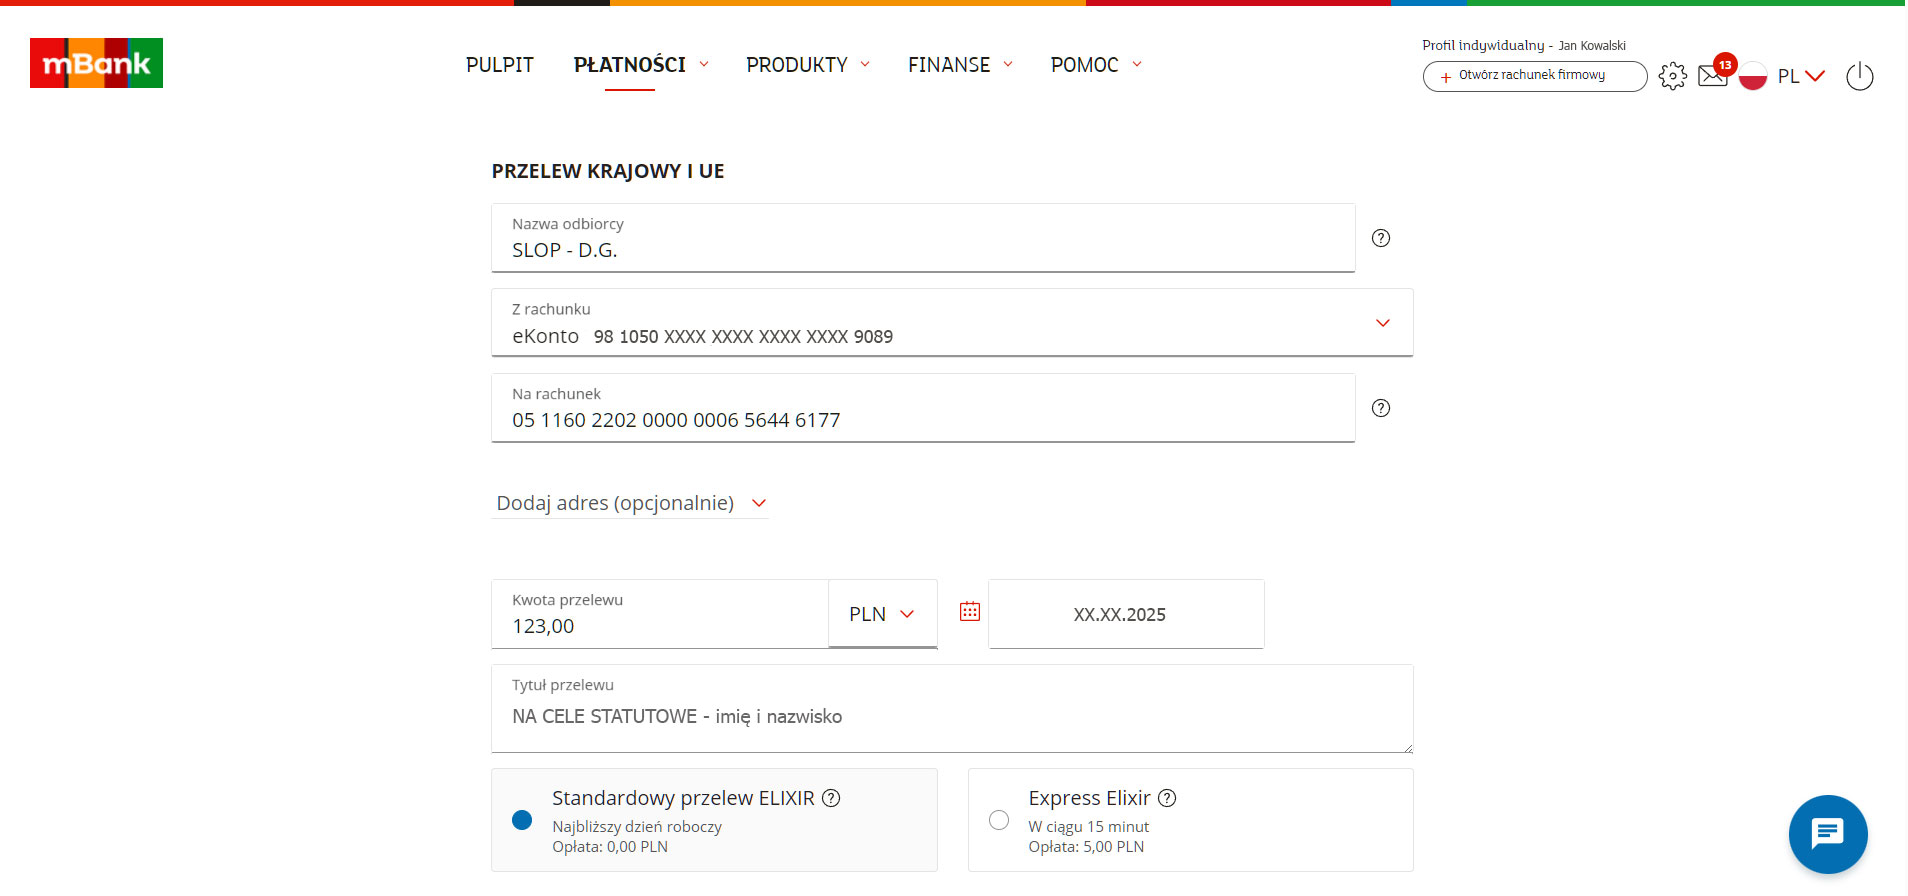This screenshot has height=896, width=1908.
Task: Open the chat bubble assistant
Action: coord(1827,833)
